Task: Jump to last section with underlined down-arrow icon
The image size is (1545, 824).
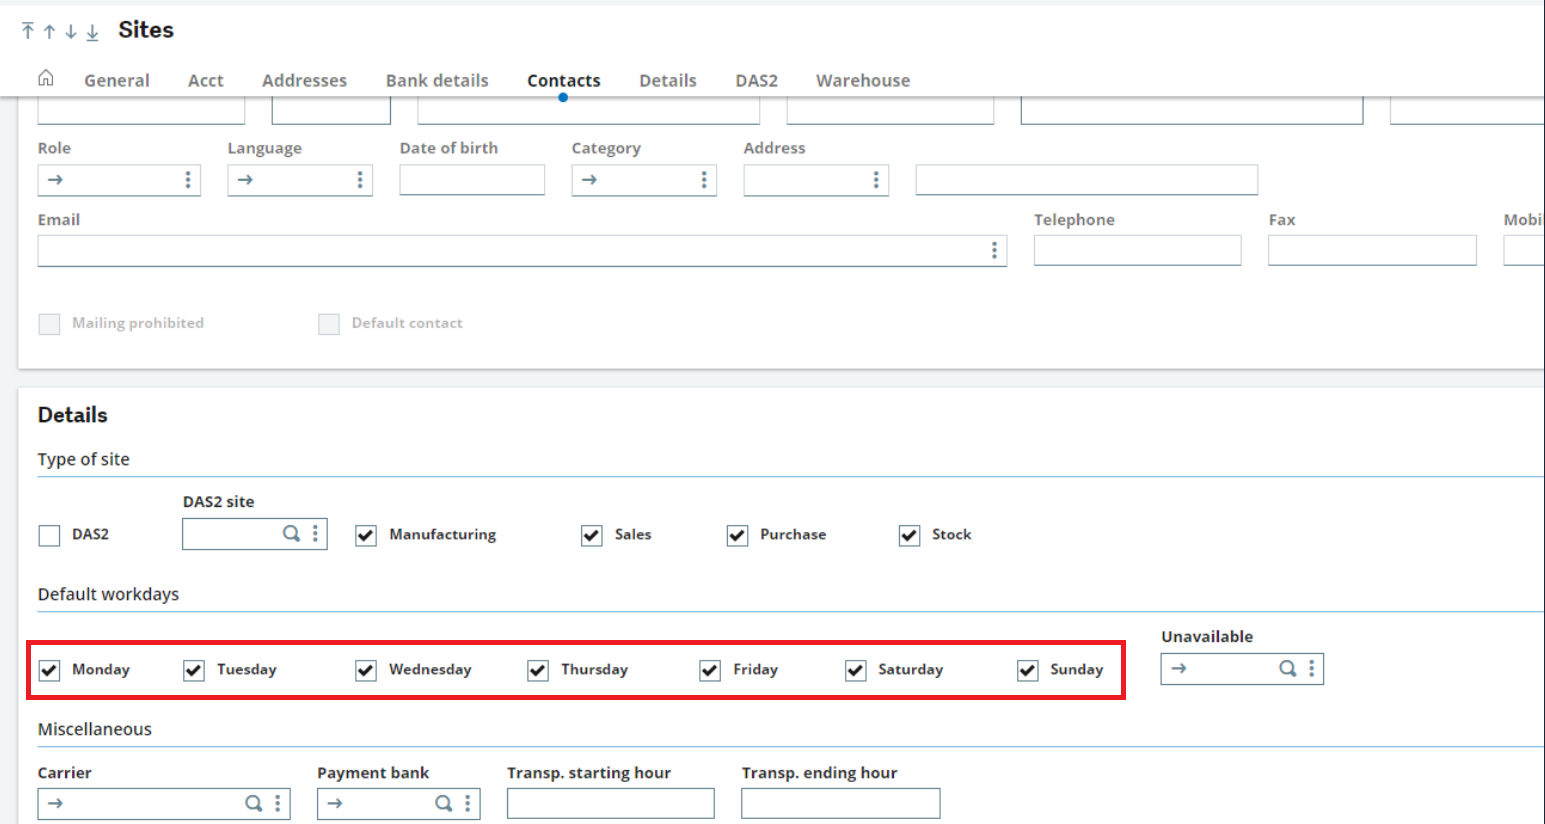Action: [x=92, y=31]
